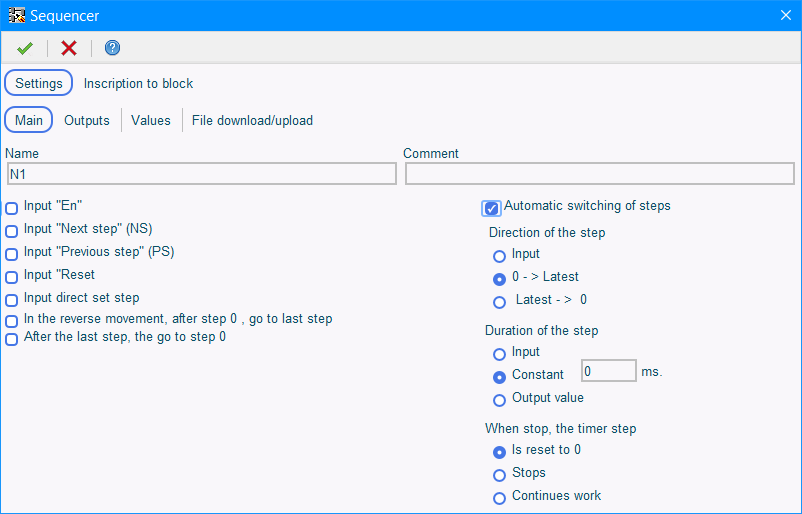Enable Input "Previous step" (PS) option

(11, 254)
